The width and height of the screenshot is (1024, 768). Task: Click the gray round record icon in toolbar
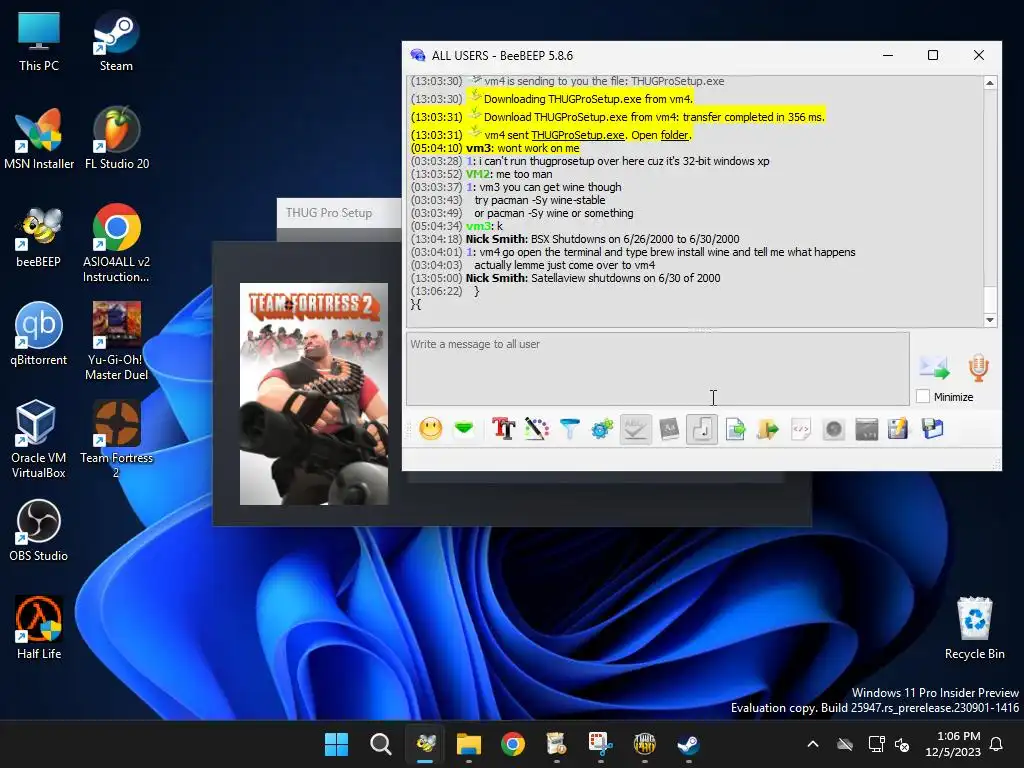pyautogui.click(x=834, y=429)
